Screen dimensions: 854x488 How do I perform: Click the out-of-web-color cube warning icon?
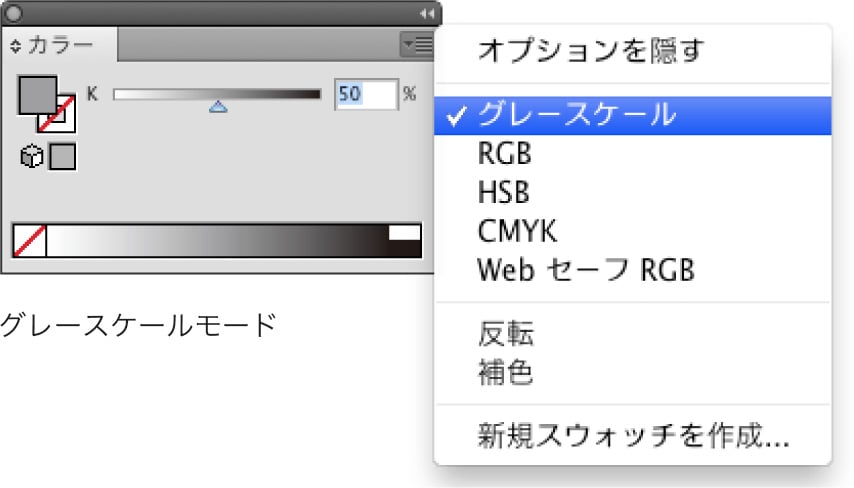pyautogui.click(x=31, y=157)
